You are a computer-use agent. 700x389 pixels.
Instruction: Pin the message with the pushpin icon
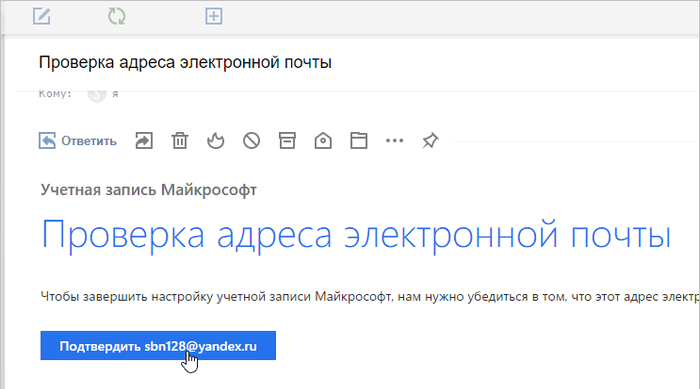[430, 141]
